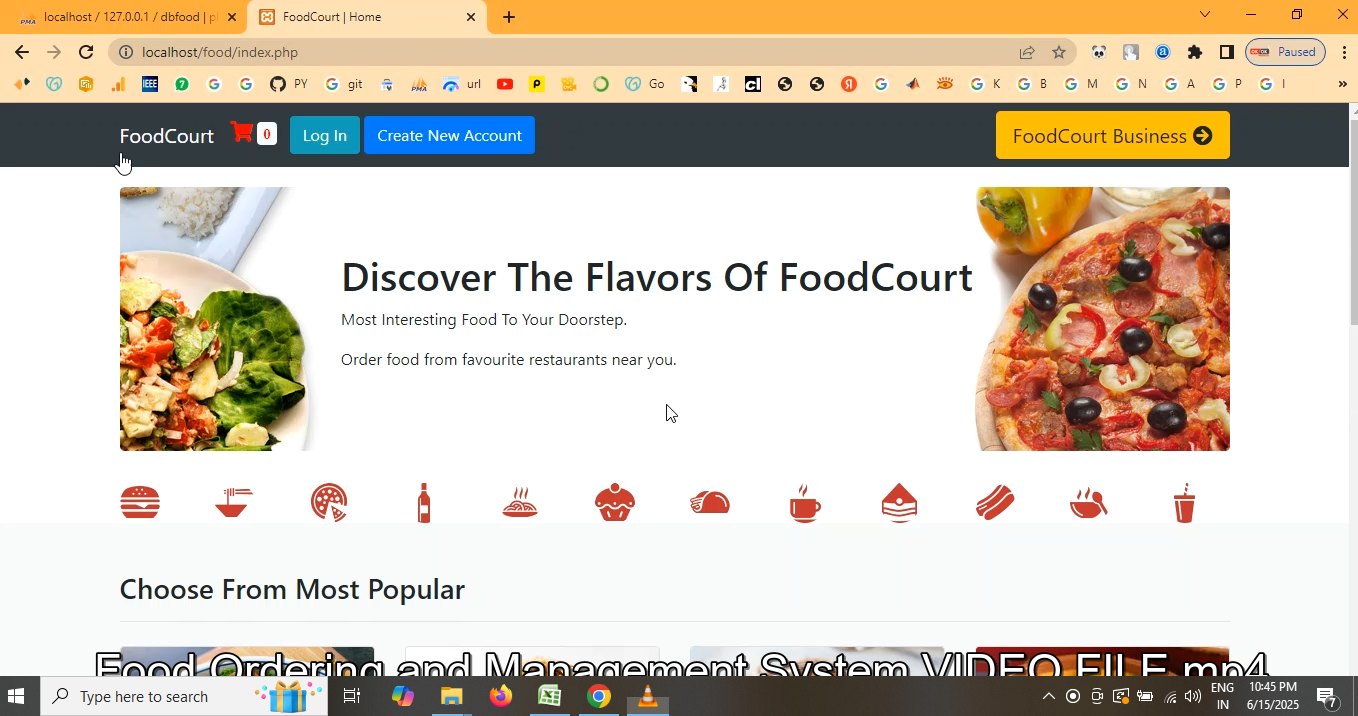Open Task View on the taskbar
This screenshot has width=1358, height=716.
[352, 696]
